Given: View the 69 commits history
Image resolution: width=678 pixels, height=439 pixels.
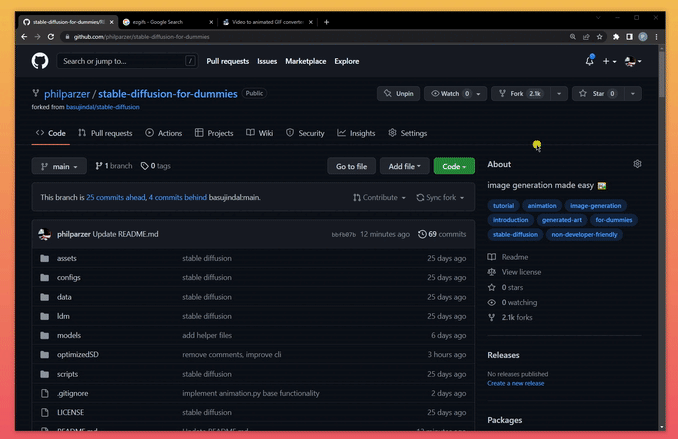Looking at the screenshot, I should coord(442,234).
